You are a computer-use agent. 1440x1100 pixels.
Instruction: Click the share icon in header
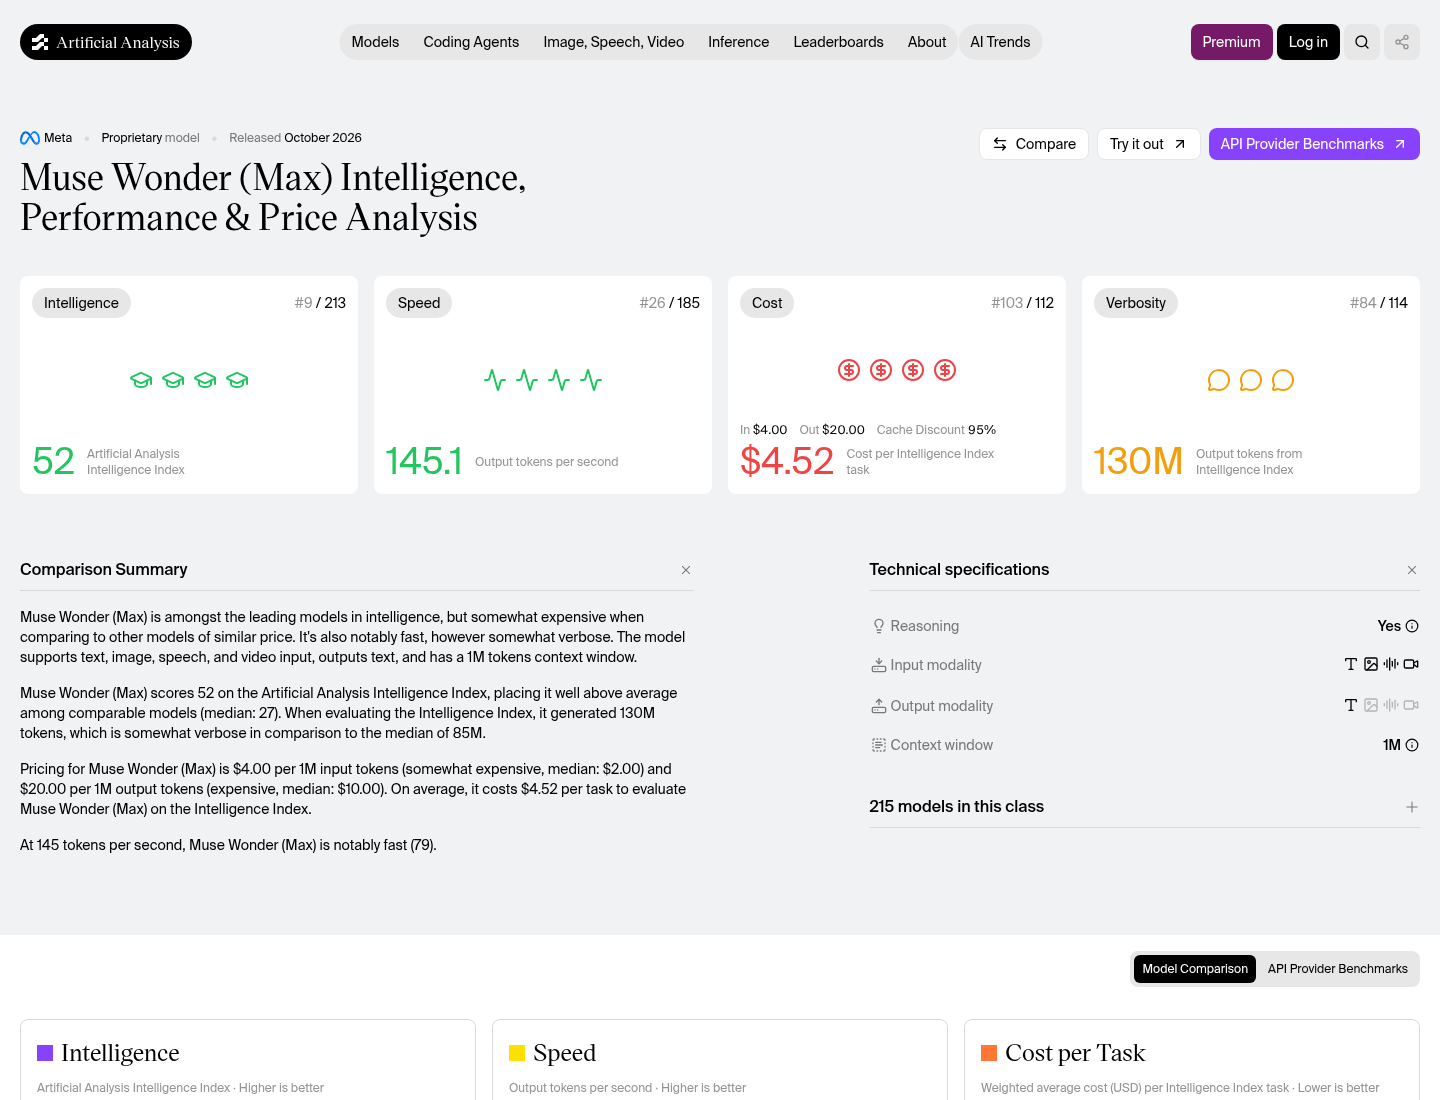[x=1402, y=42]
